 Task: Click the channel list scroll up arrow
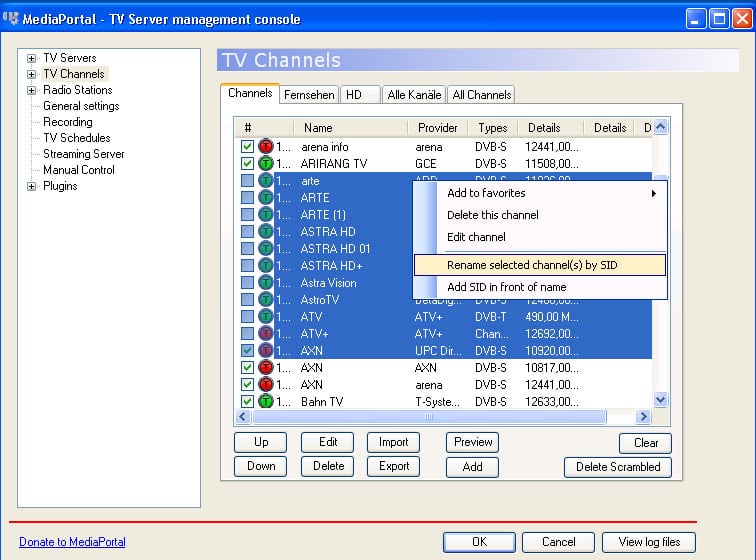pyautogui.click(x=661, y=127)
